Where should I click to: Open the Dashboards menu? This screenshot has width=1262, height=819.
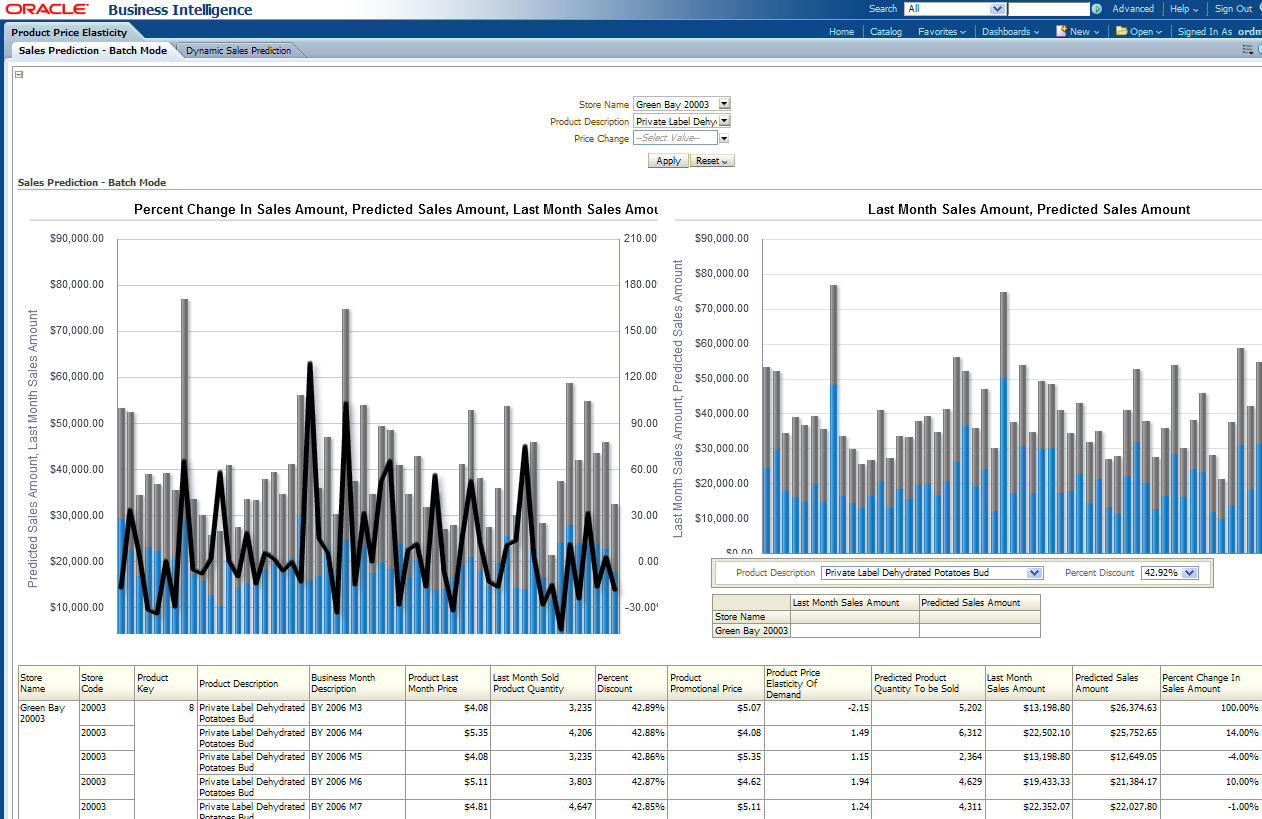[x=1010, y=32]
